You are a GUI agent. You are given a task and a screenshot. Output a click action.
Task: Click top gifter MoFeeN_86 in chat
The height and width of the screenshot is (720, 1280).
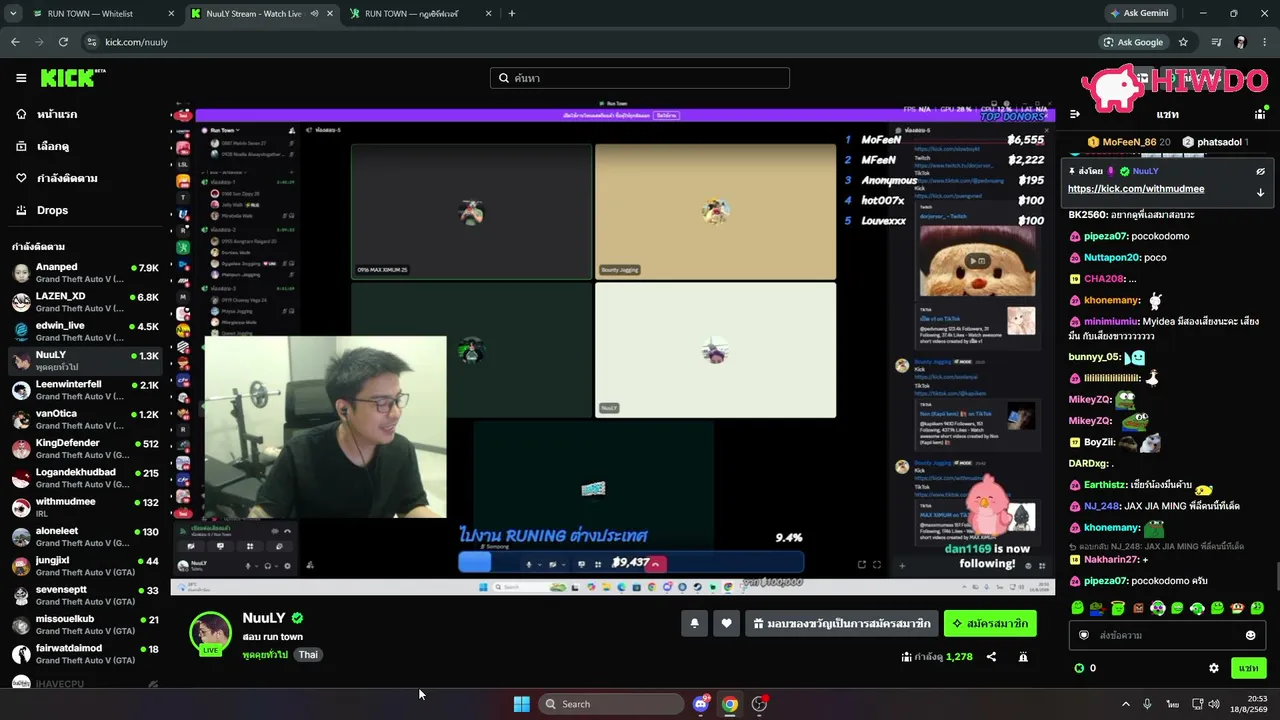pos(1129,142)
